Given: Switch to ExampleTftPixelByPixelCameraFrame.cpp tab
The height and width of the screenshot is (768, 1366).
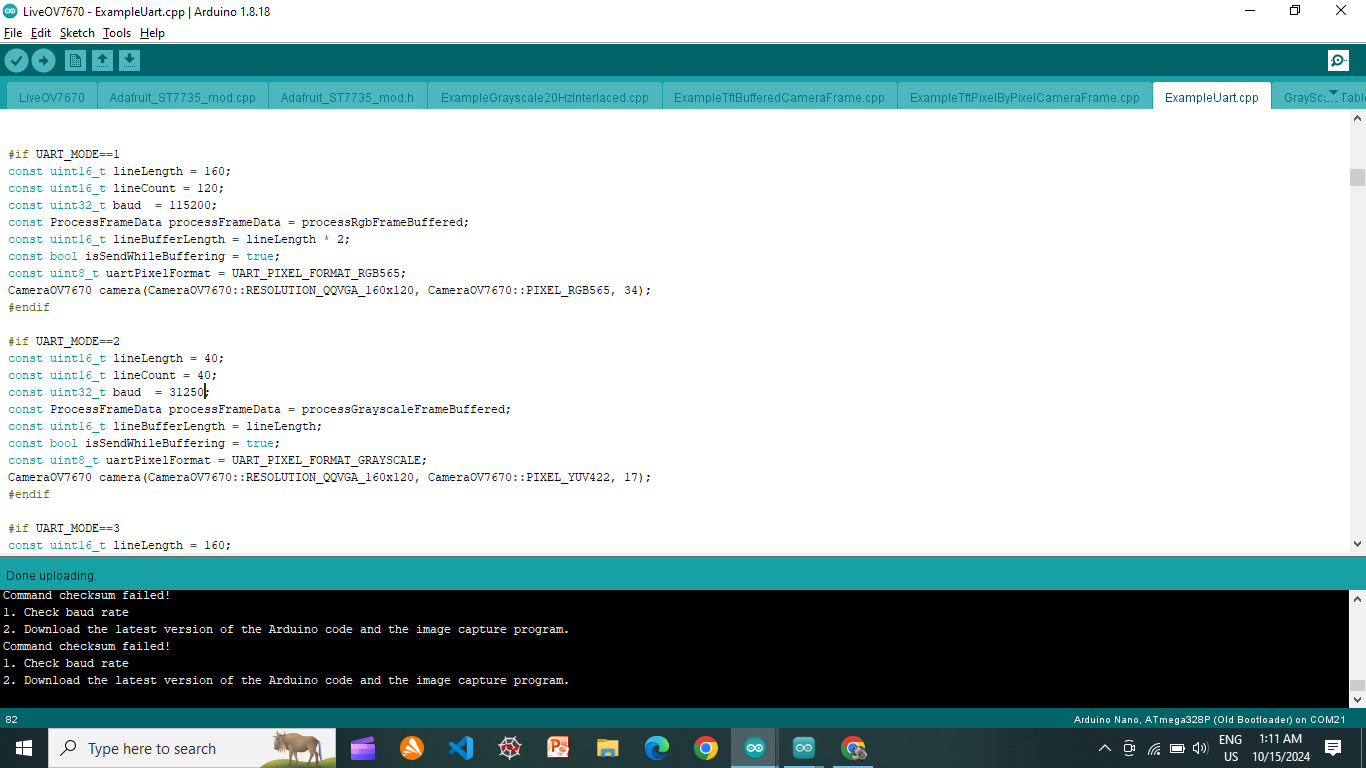Looking at the screenshot, I should point(1025,97).
